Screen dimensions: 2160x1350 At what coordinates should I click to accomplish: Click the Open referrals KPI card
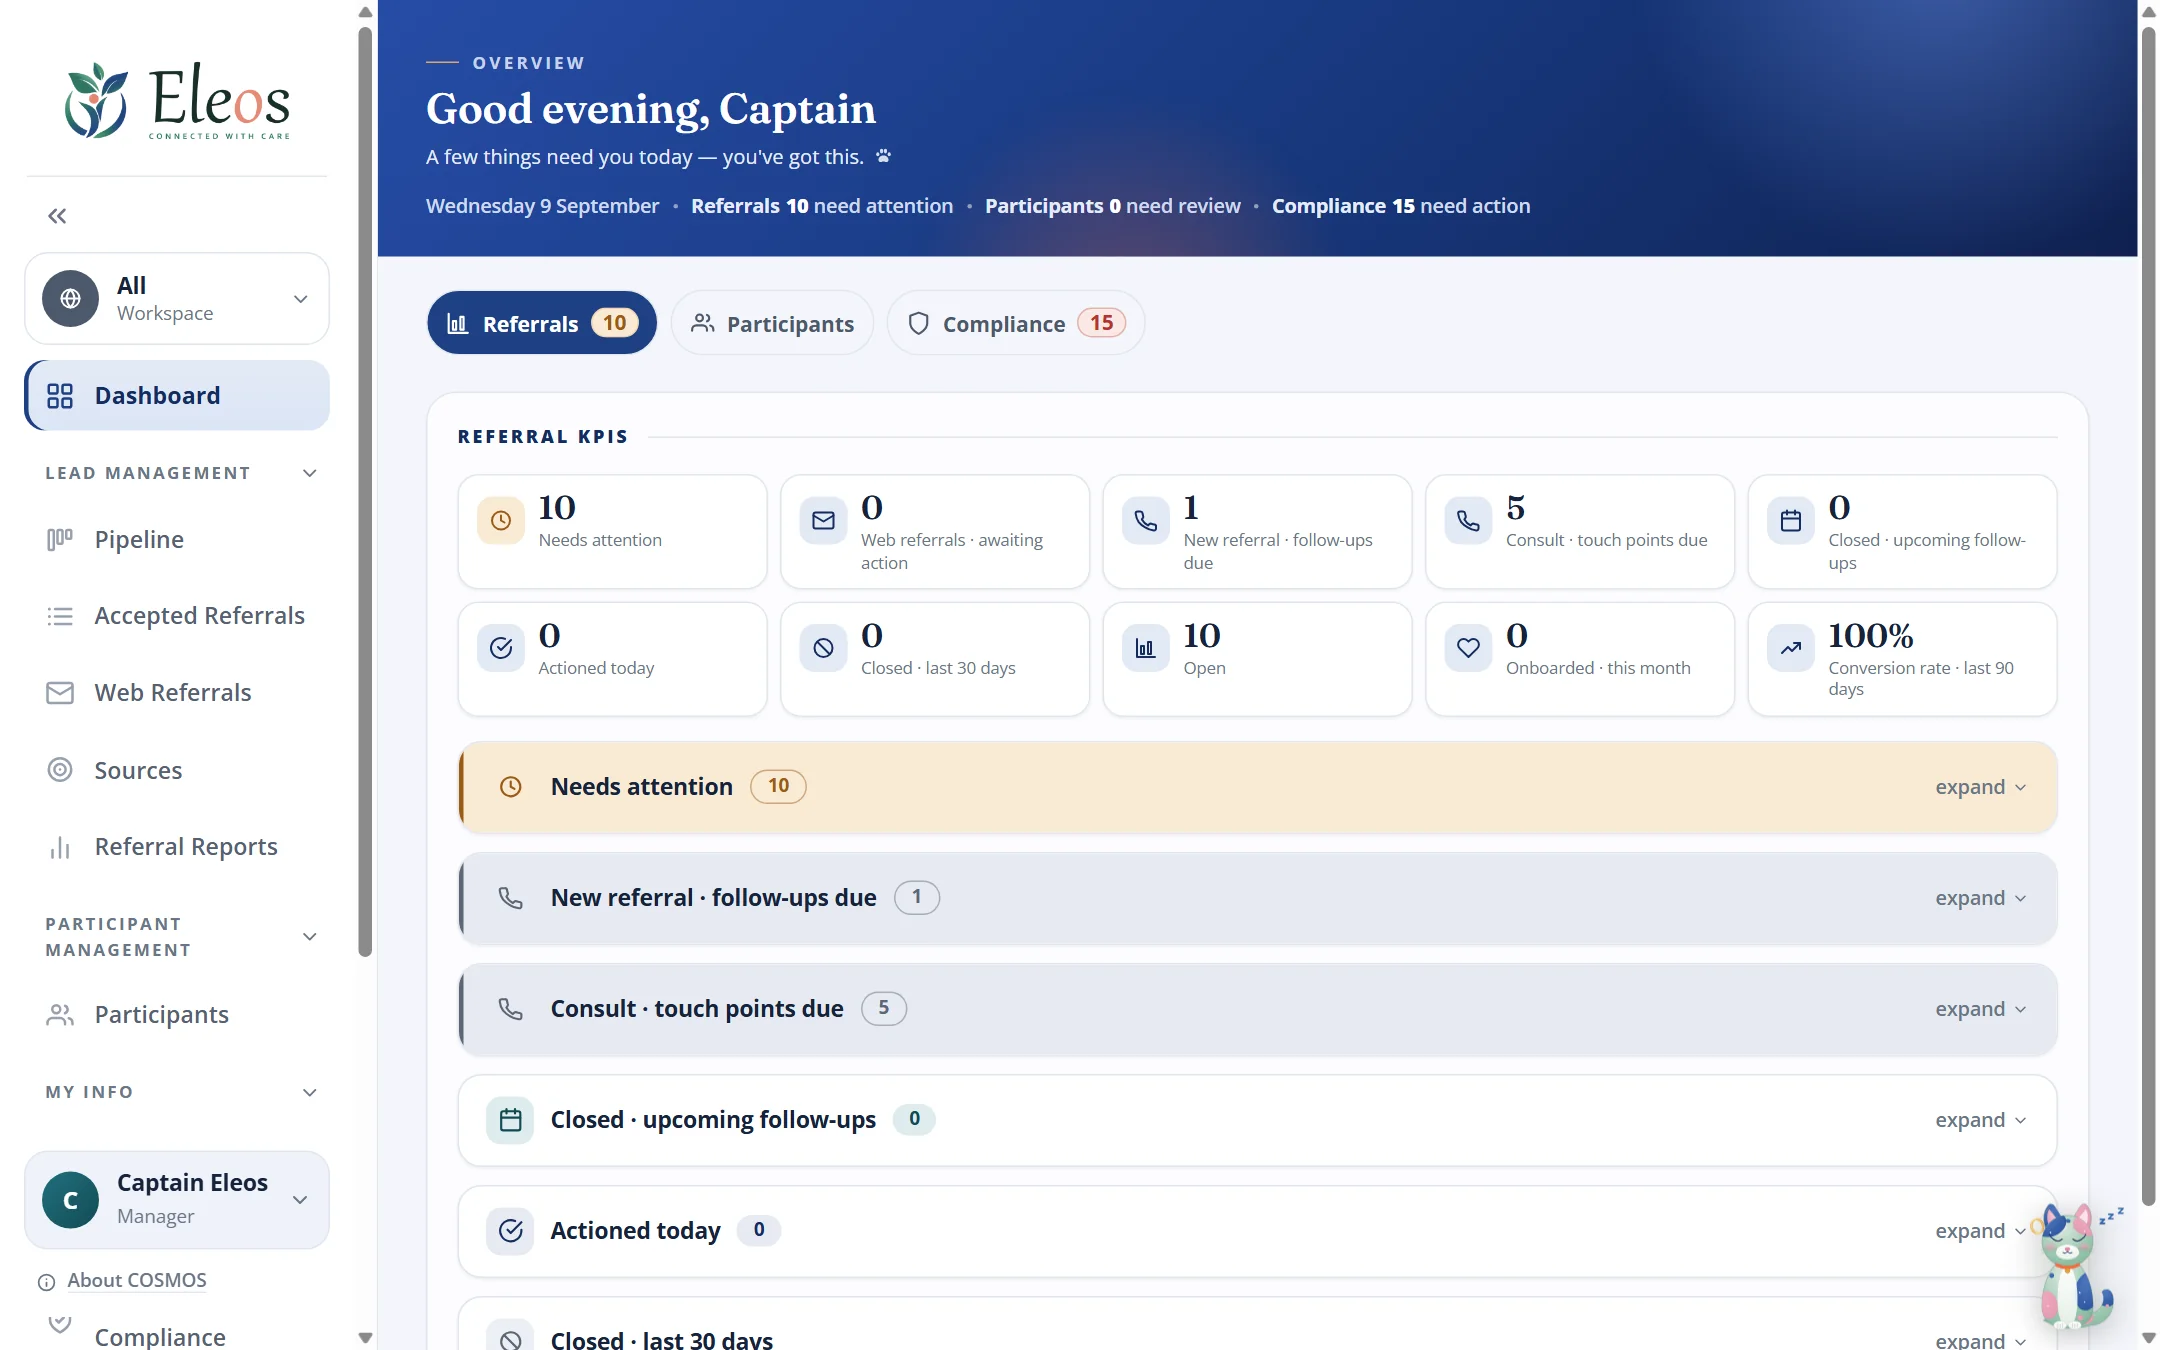tap(1257, 659)
